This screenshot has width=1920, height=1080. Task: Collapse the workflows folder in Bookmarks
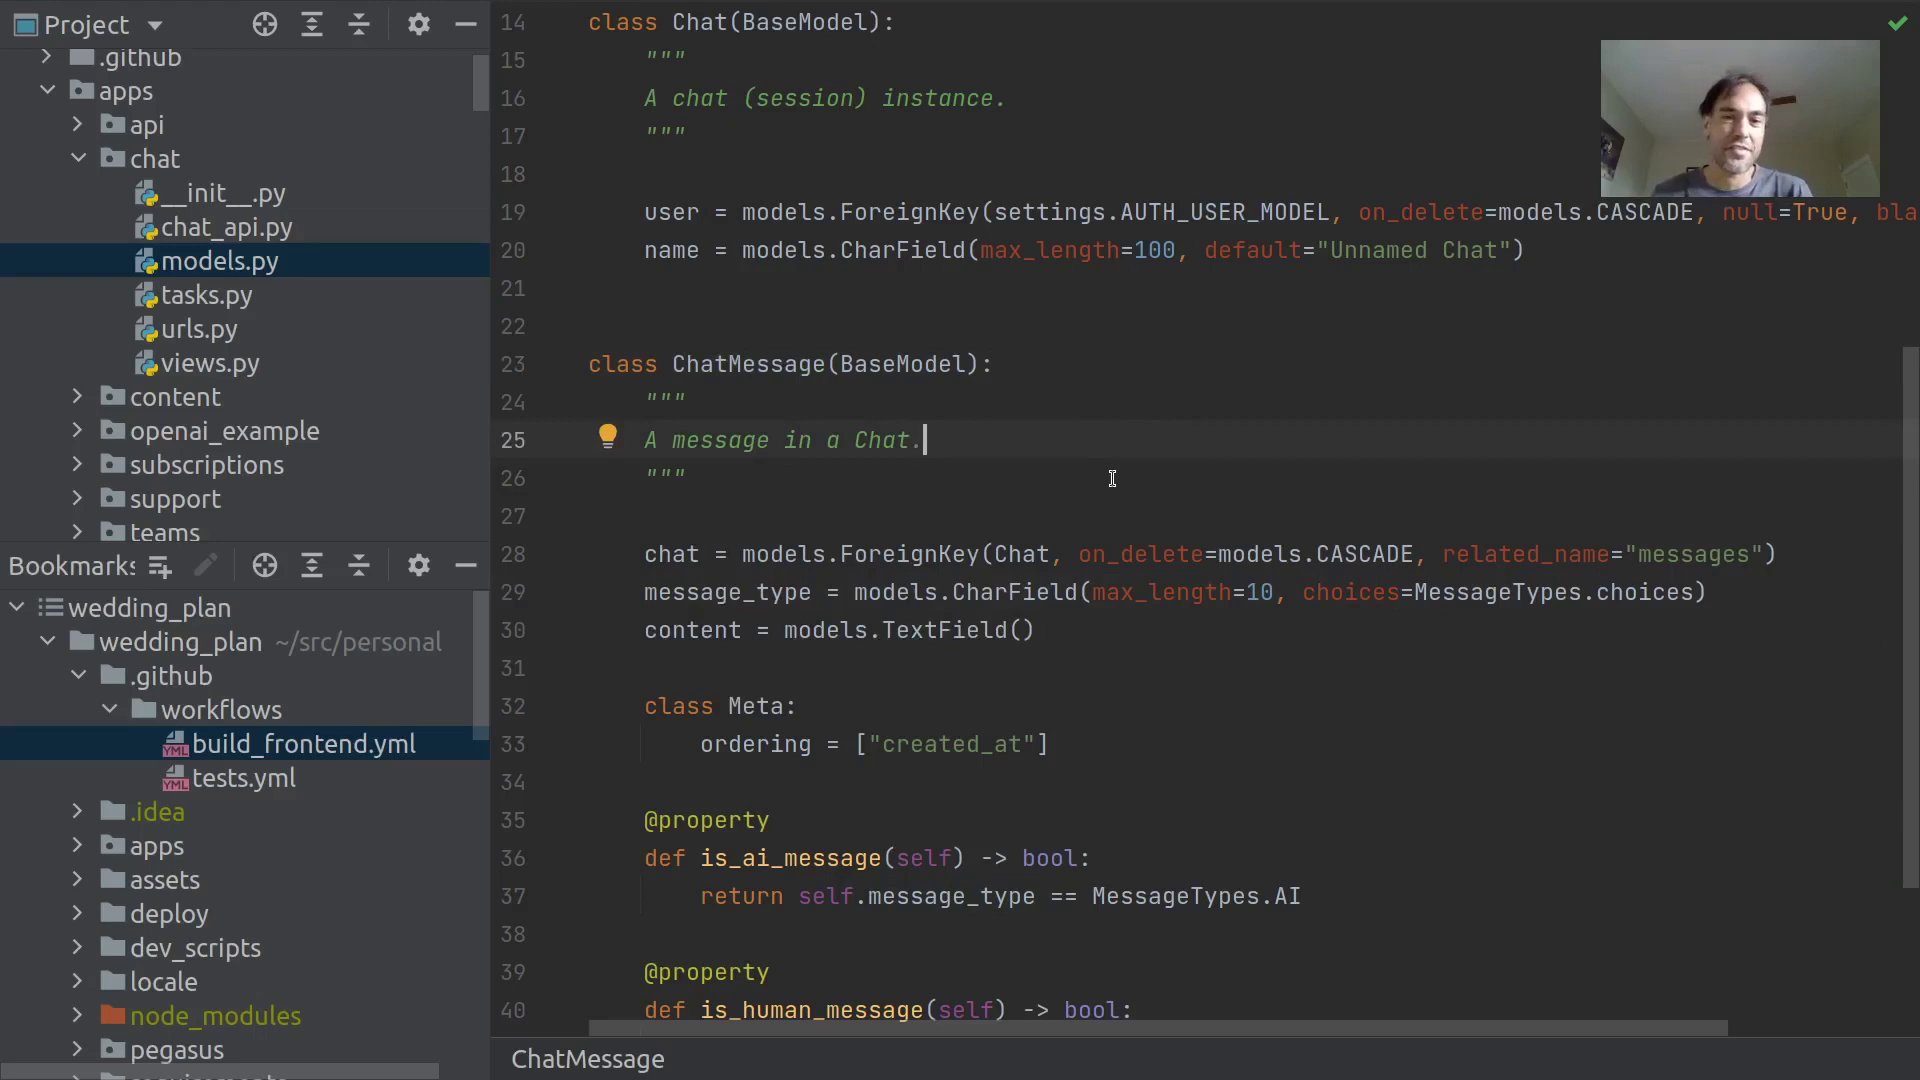[x=110, y=710]
